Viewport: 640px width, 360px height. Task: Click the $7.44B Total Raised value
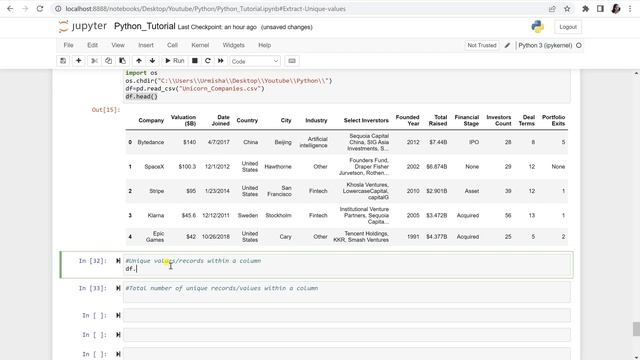point(438,142)
